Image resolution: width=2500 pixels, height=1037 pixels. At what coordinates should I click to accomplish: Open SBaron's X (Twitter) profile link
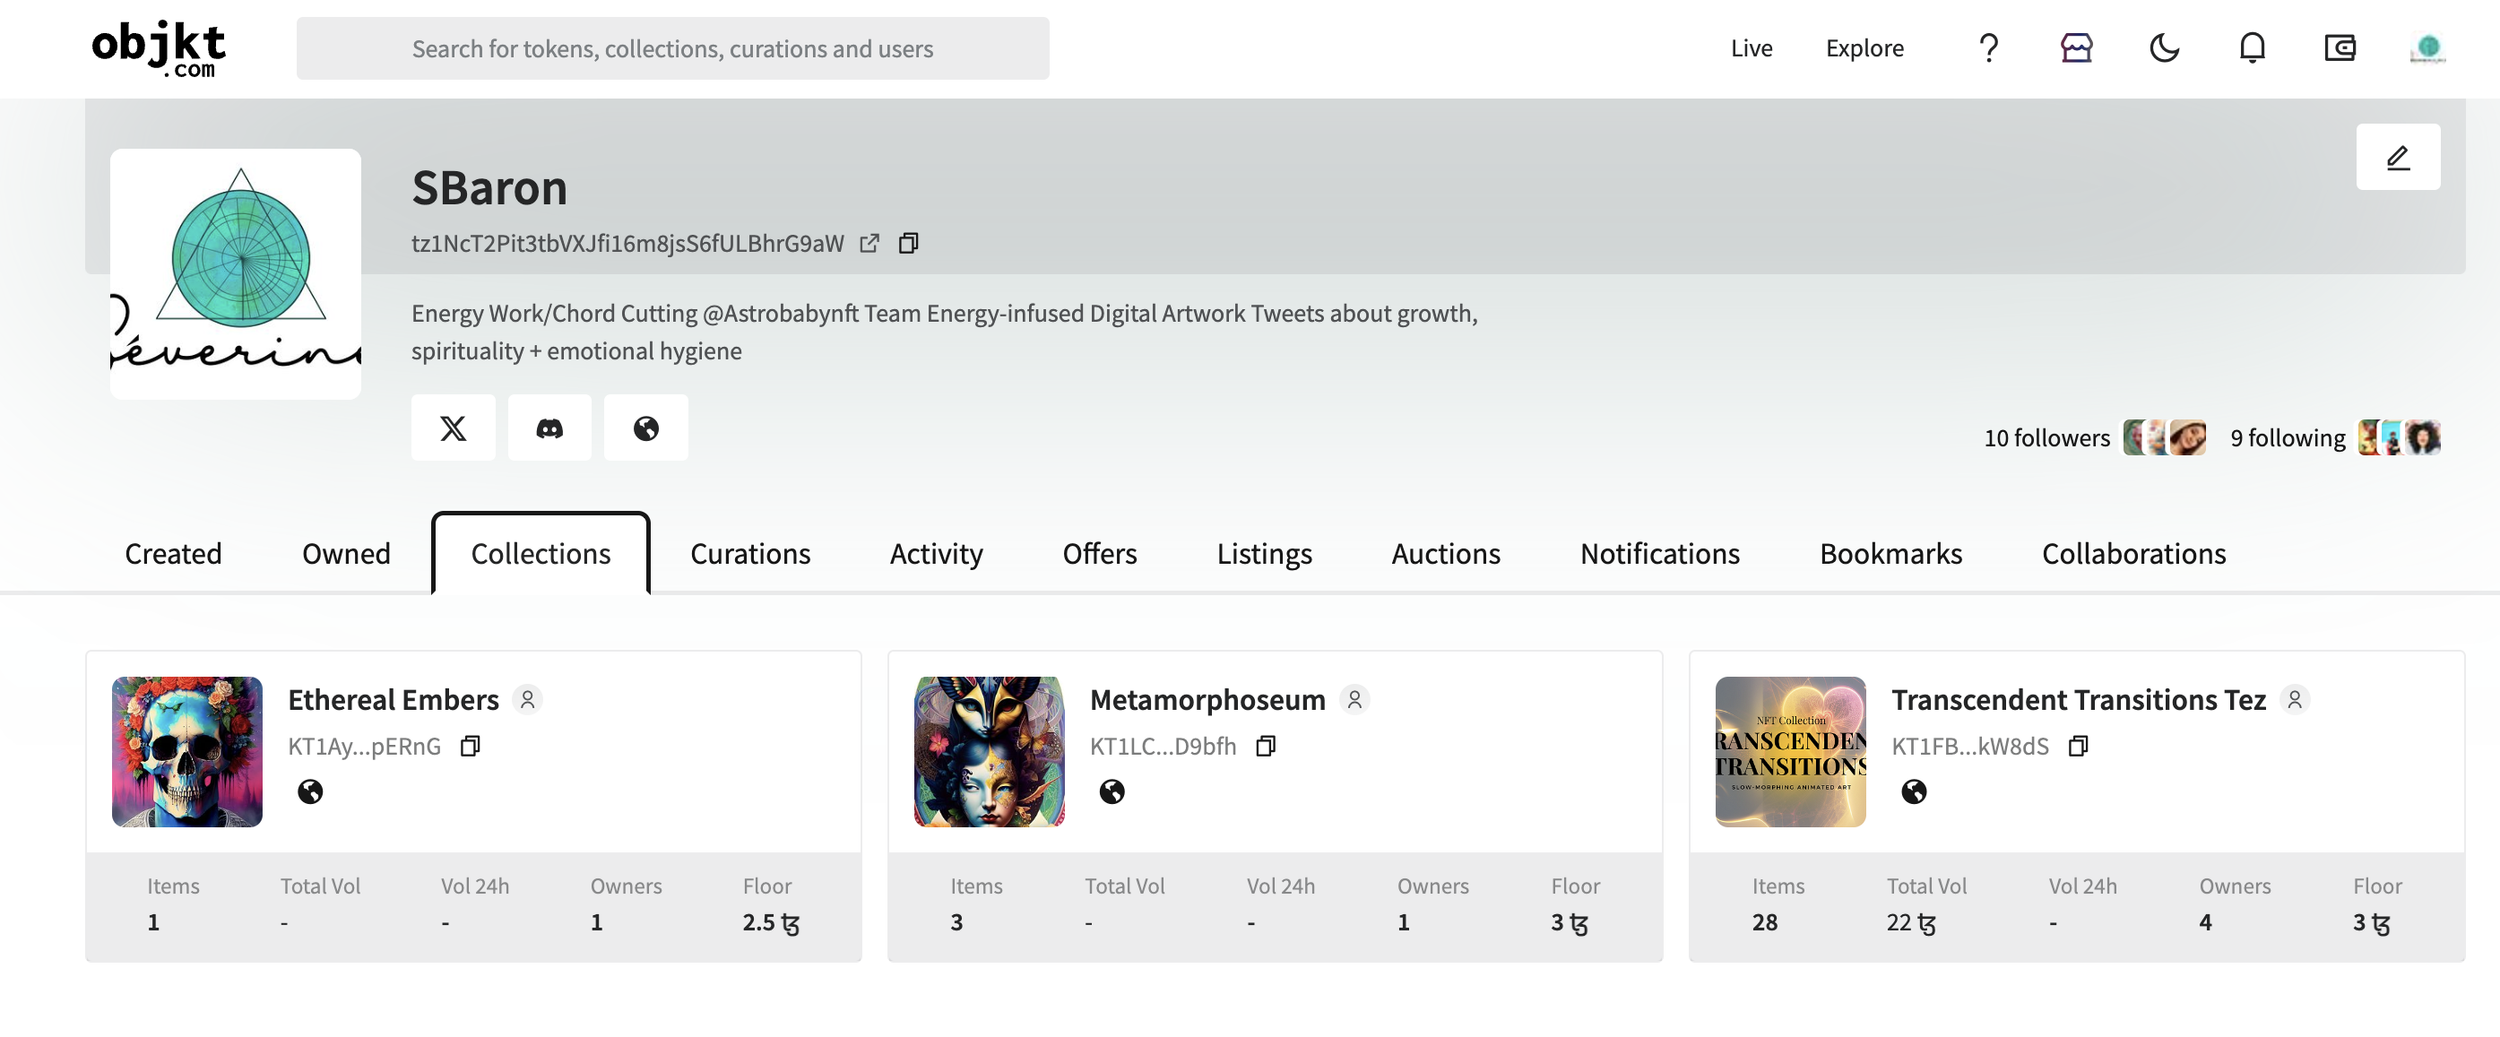point(453,428)
